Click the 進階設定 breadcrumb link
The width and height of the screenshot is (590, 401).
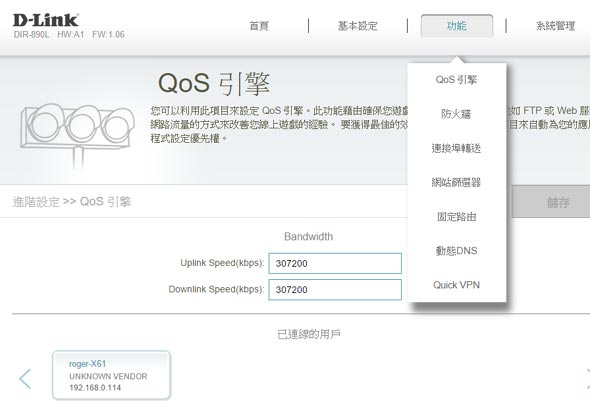[36, 202]
